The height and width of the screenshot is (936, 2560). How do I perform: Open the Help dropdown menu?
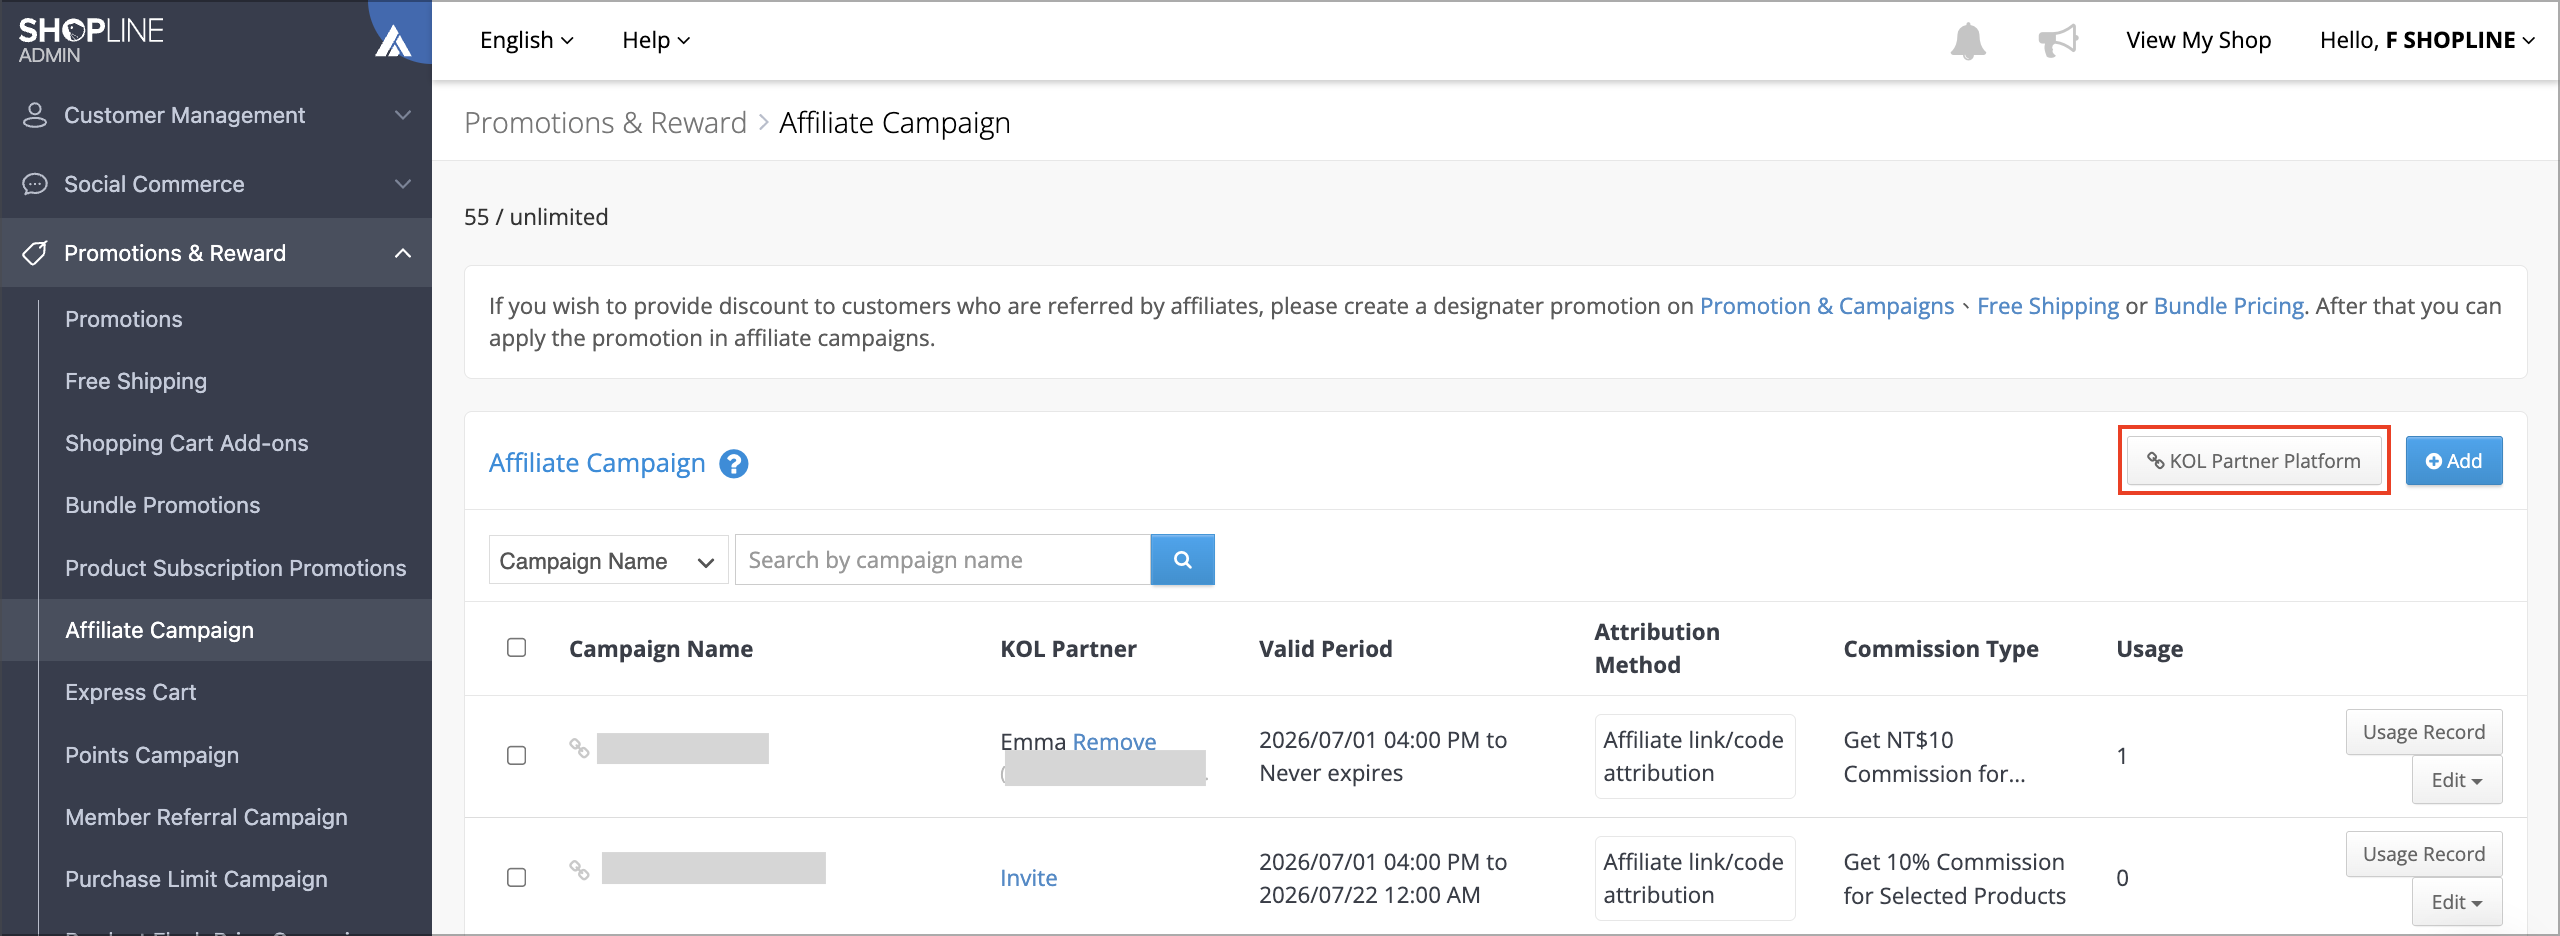656,40
